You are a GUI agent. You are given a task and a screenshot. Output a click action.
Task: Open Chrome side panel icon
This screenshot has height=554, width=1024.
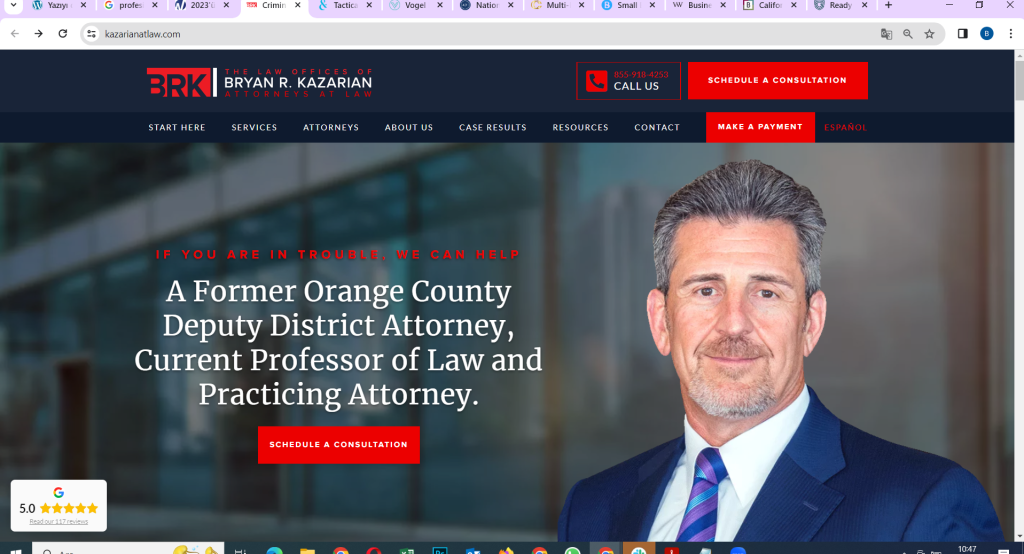[x=963, y=34]
